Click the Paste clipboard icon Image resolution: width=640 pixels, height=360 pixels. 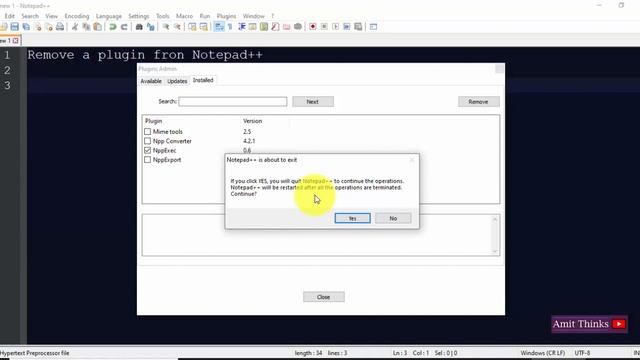tap(98, 27)
